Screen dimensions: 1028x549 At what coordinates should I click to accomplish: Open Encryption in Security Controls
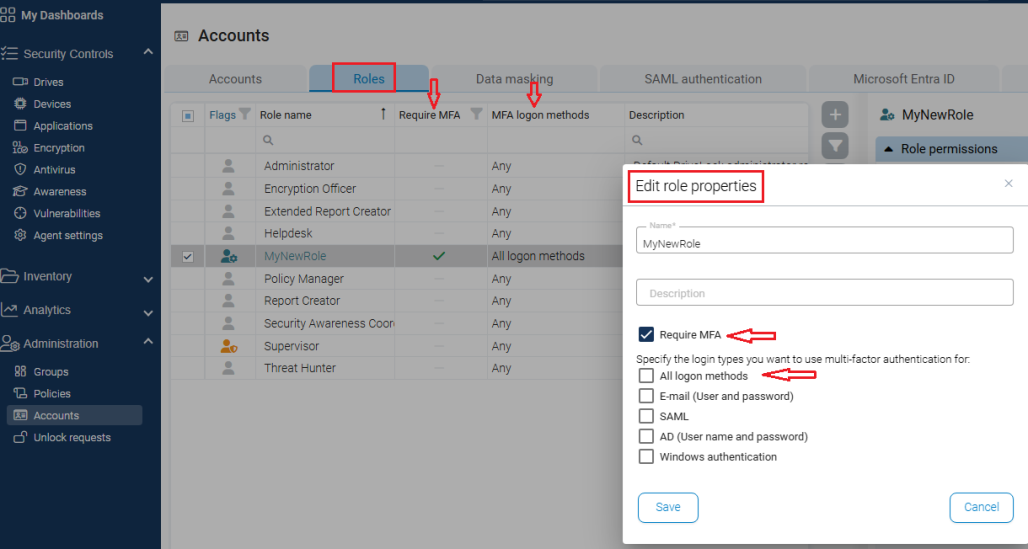(x=59, y=148)
